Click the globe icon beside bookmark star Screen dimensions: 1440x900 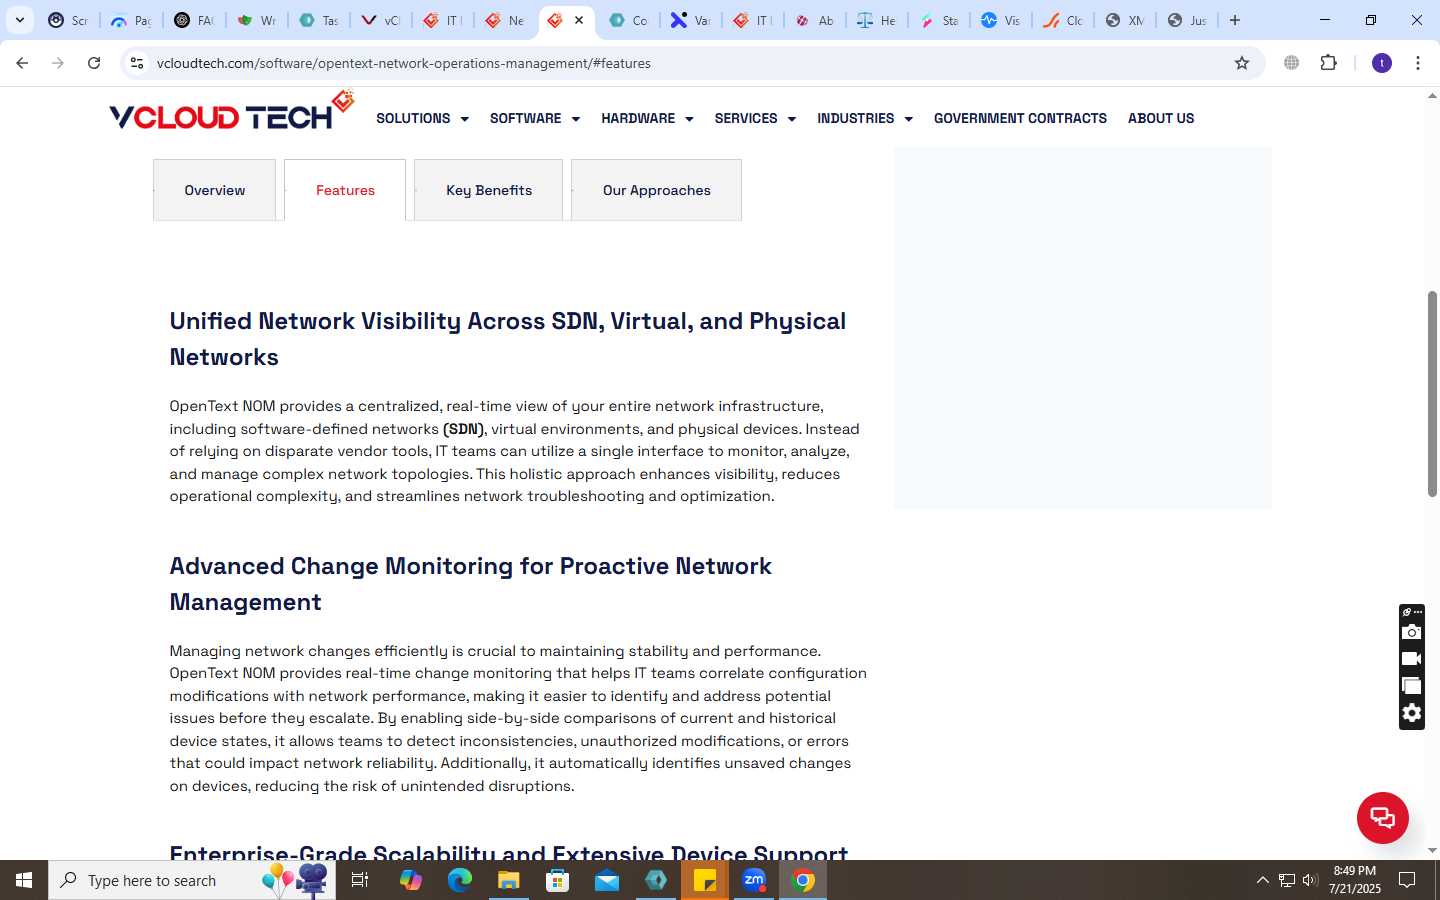pyautogui.click(x=1292, y=63)
